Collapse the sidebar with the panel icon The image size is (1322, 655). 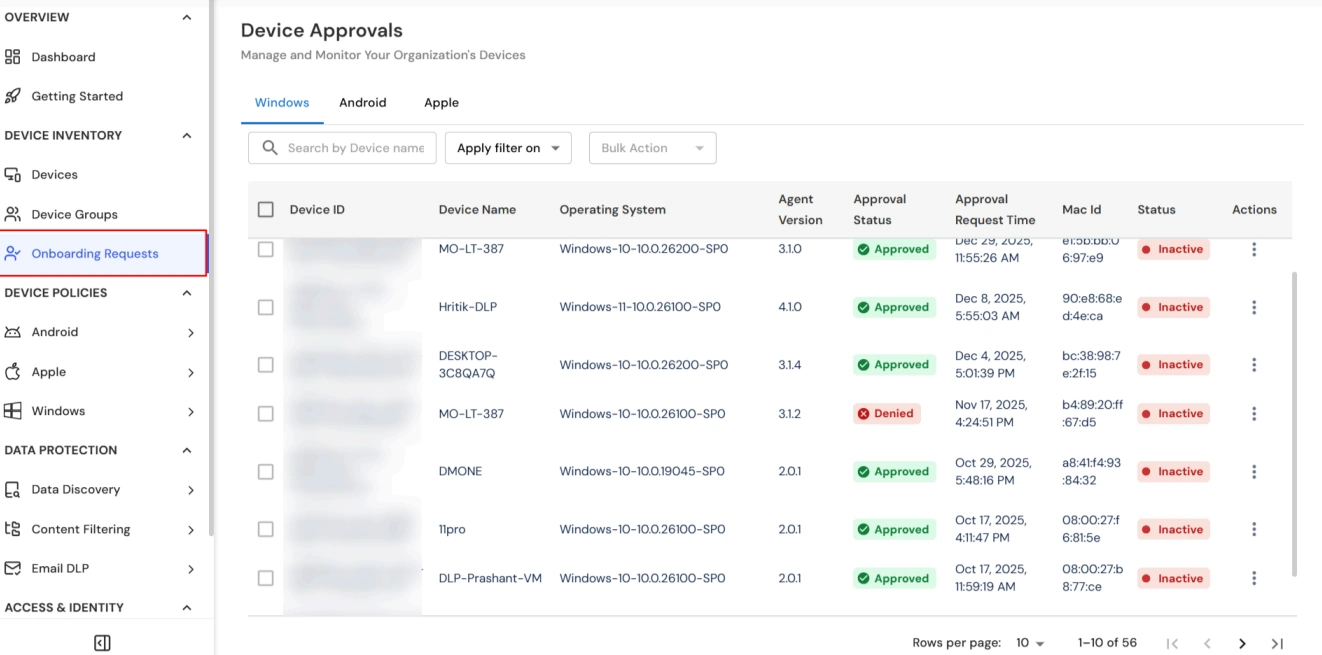click(x=102, y=643)
